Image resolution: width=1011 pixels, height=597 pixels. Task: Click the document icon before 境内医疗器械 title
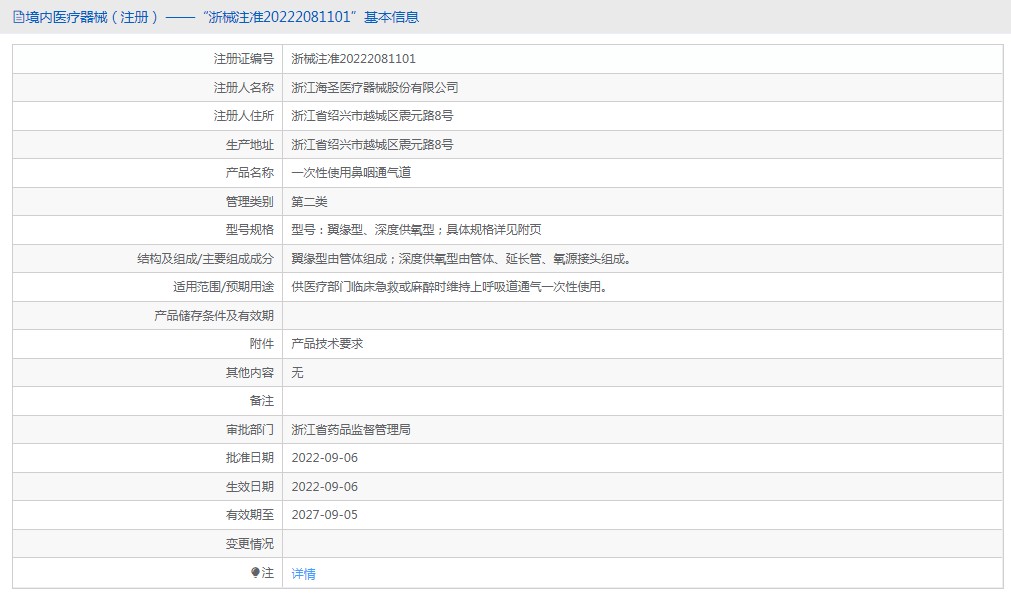[x=19, y=17]
